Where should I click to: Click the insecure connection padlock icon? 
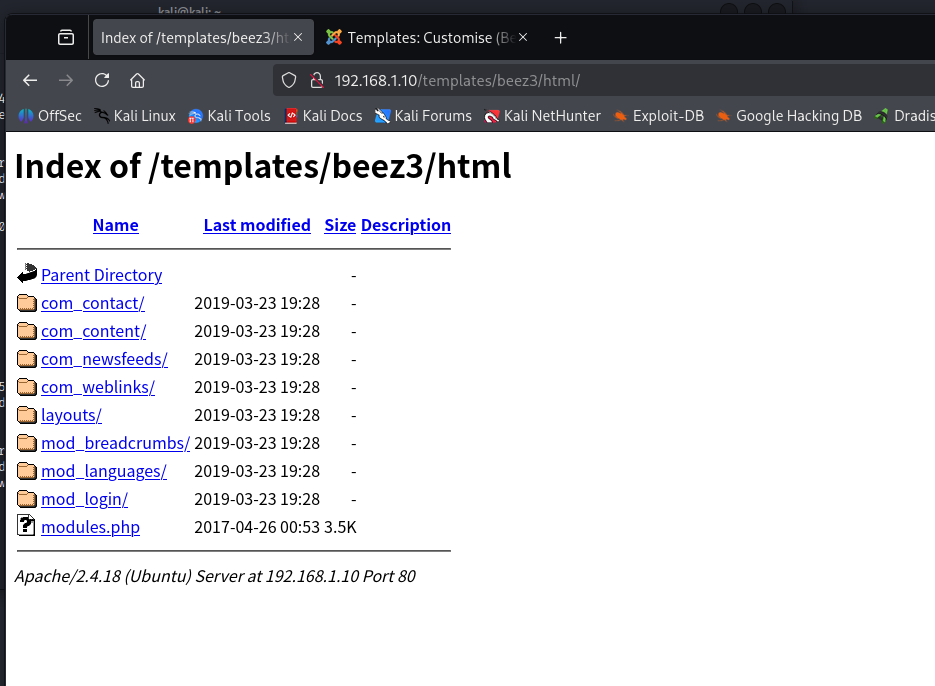click(x=317, y=80)
